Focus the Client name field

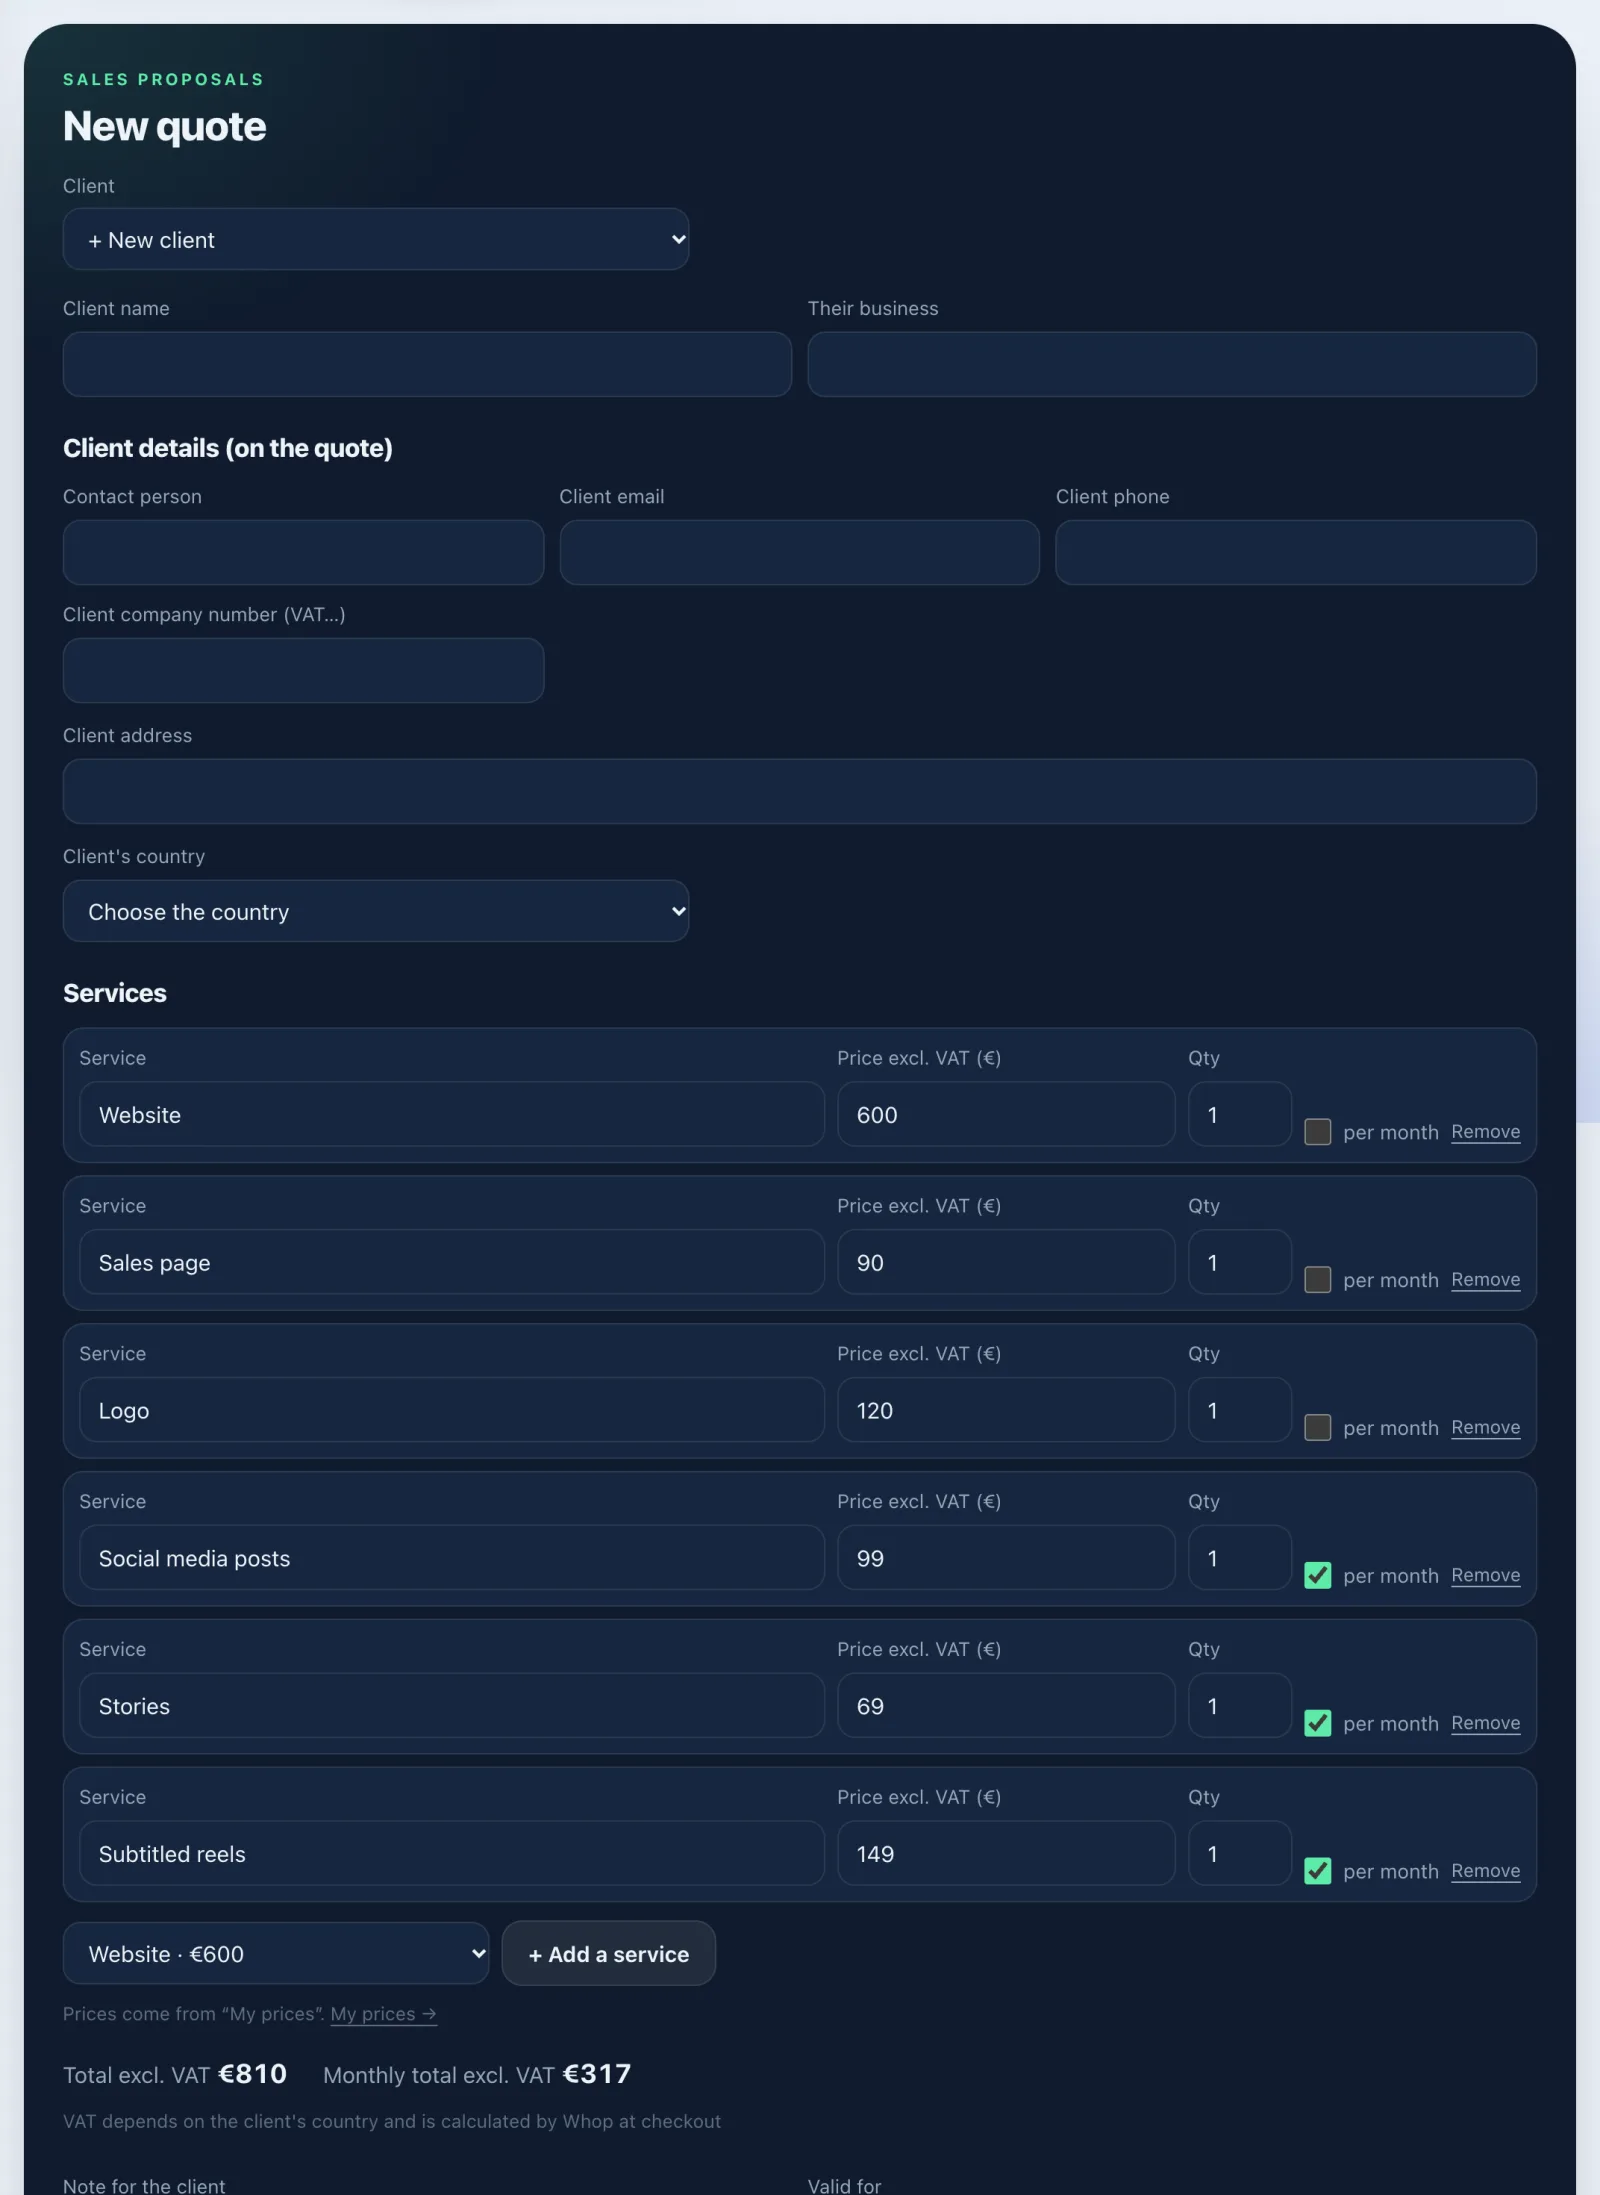pyautogui.click(x=427, y=364)
